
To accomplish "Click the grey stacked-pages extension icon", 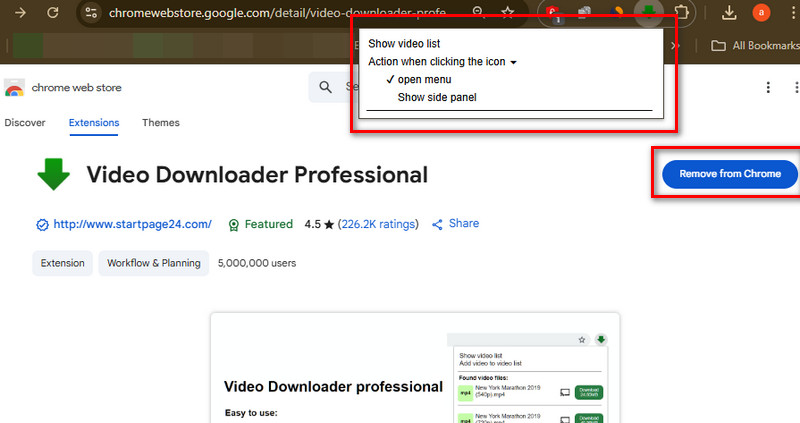I will pos(584,12).
